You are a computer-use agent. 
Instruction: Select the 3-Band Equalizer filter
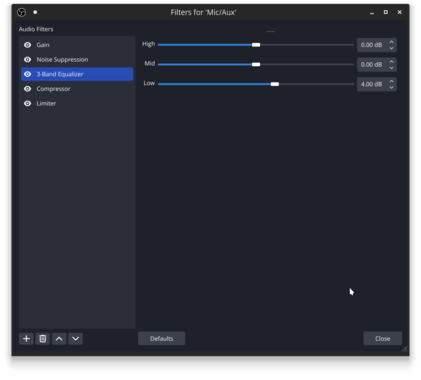(x=77, y=74)
